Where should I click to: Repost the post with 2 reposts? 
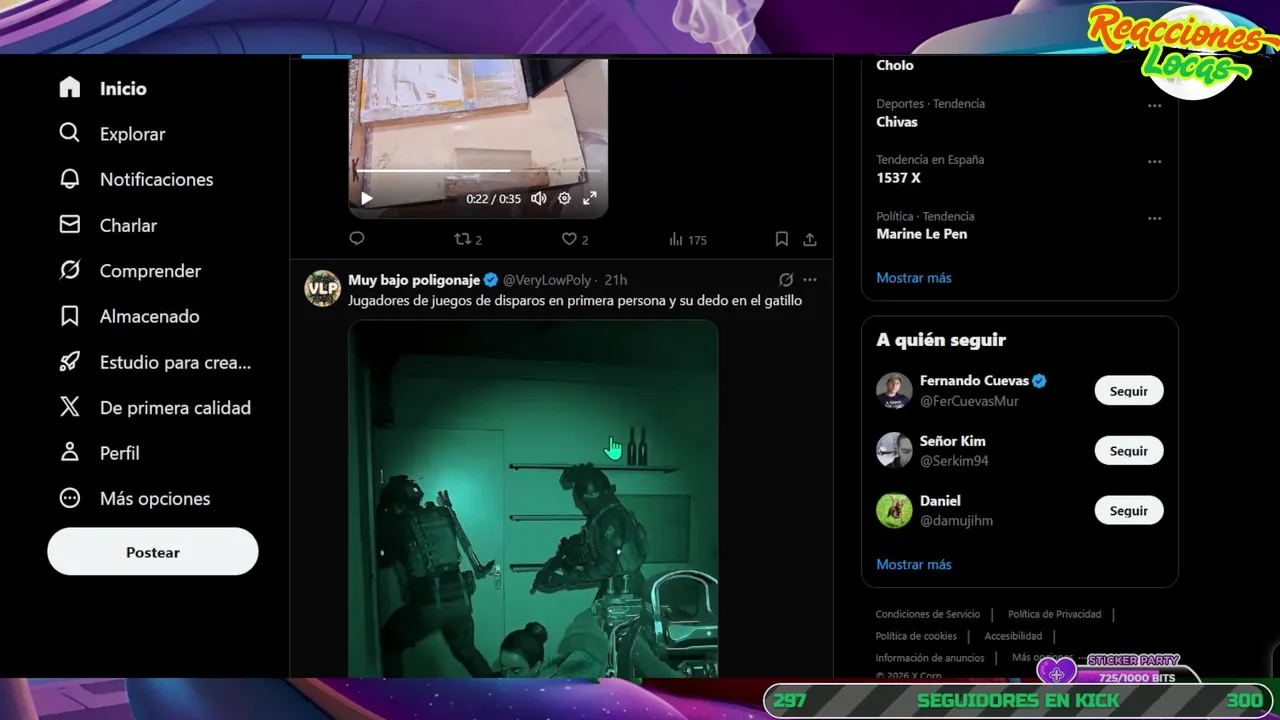(468, 239)
